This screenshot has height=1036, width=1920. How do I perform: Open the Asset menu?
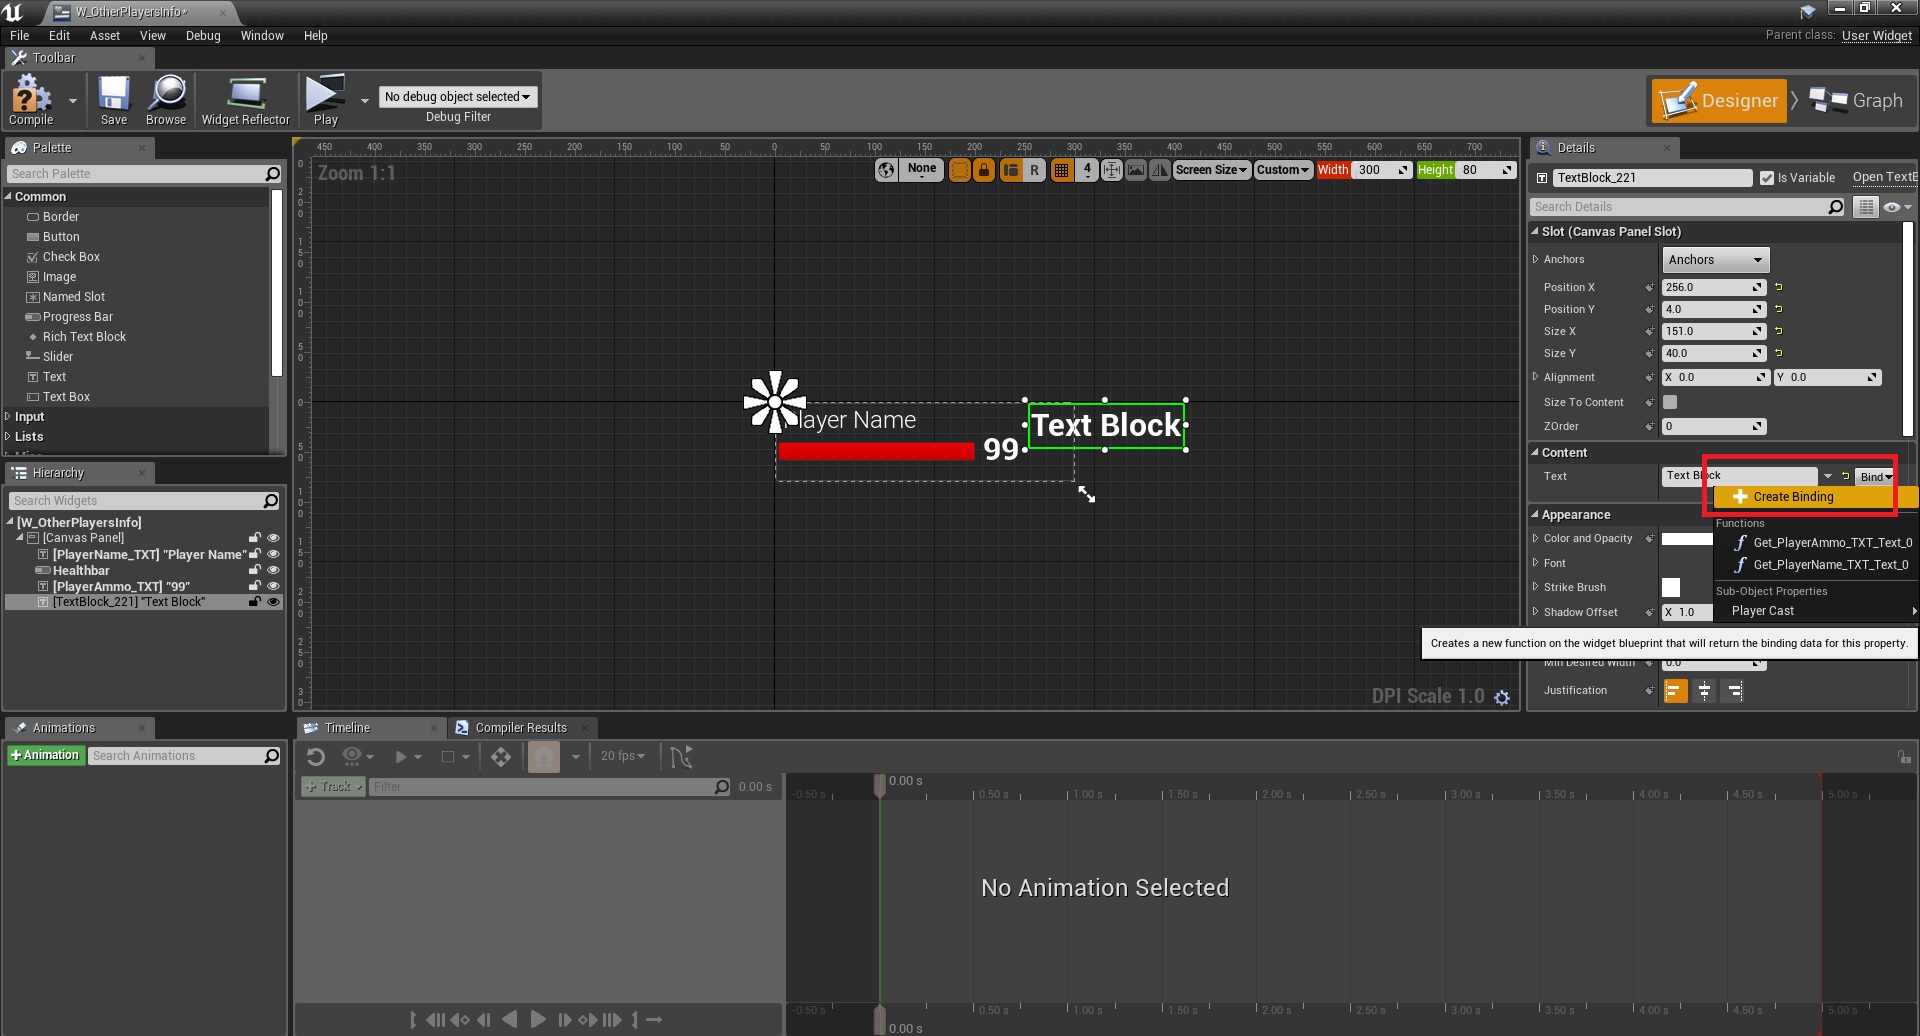click(104, 36)
